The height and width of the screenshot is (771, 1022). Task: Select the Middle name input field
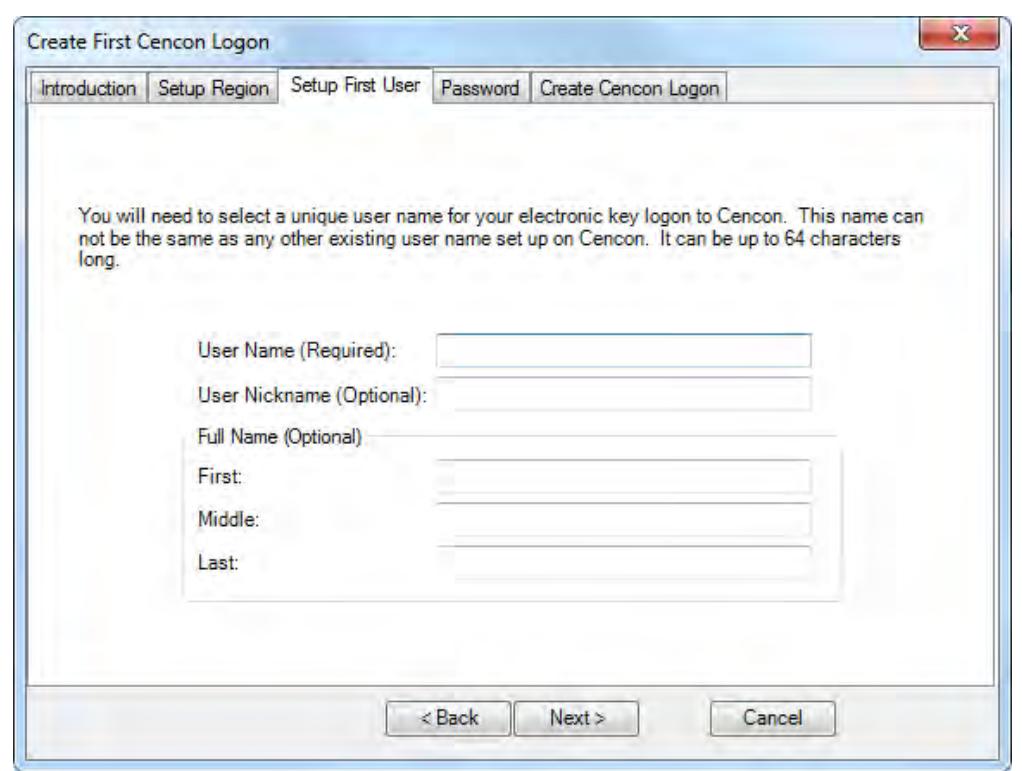coord(624,519)
